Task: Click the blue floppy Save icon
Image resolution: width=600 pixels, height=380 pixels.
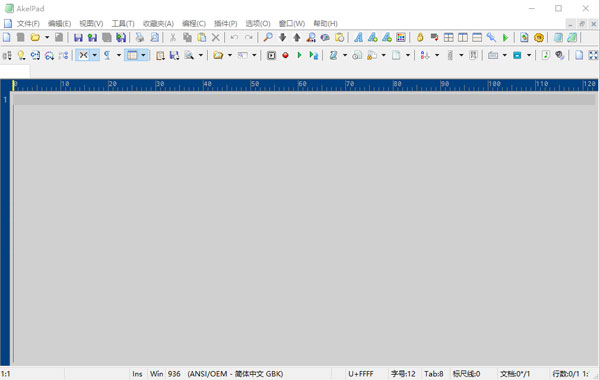Action: point(78,38)
